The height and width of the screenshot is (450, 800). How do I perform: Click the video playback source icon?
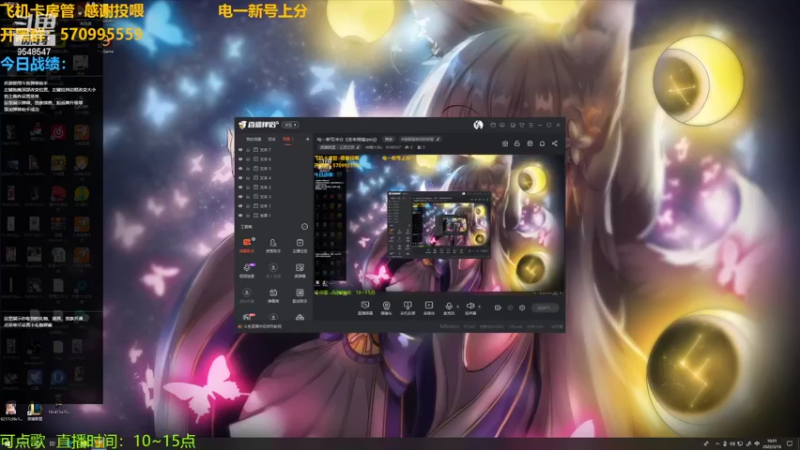coord(429,307)
